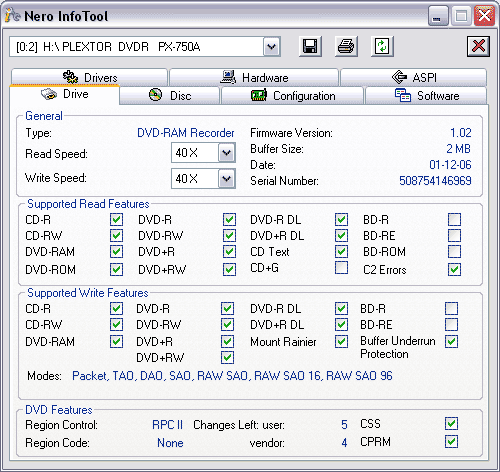Image resolution: width=500 pixels, height=472 pixels.
Task: Toggle DVD+R DL read feature checkbox
Action: click(341, 236)
